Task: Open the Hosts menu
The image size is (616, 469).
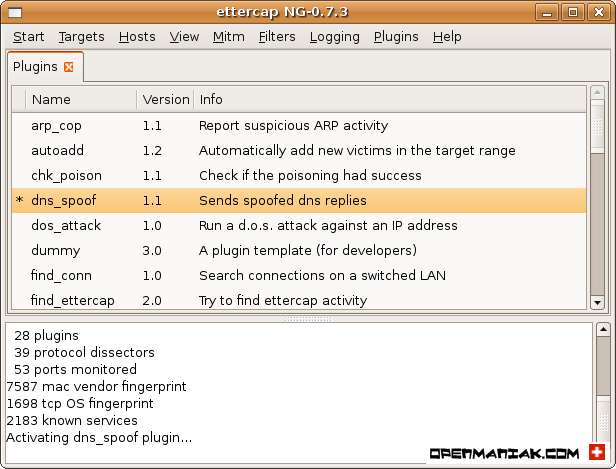Action: click(137, 37)
